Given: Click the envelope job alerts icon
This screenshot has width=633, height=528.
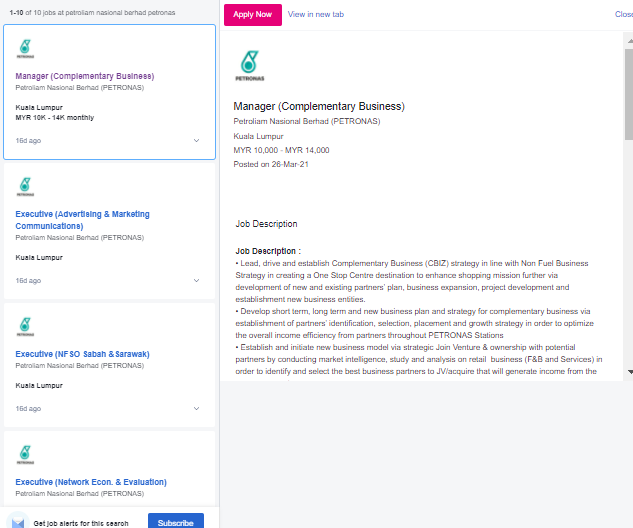Looking at the screenshot, I should 17,522.
